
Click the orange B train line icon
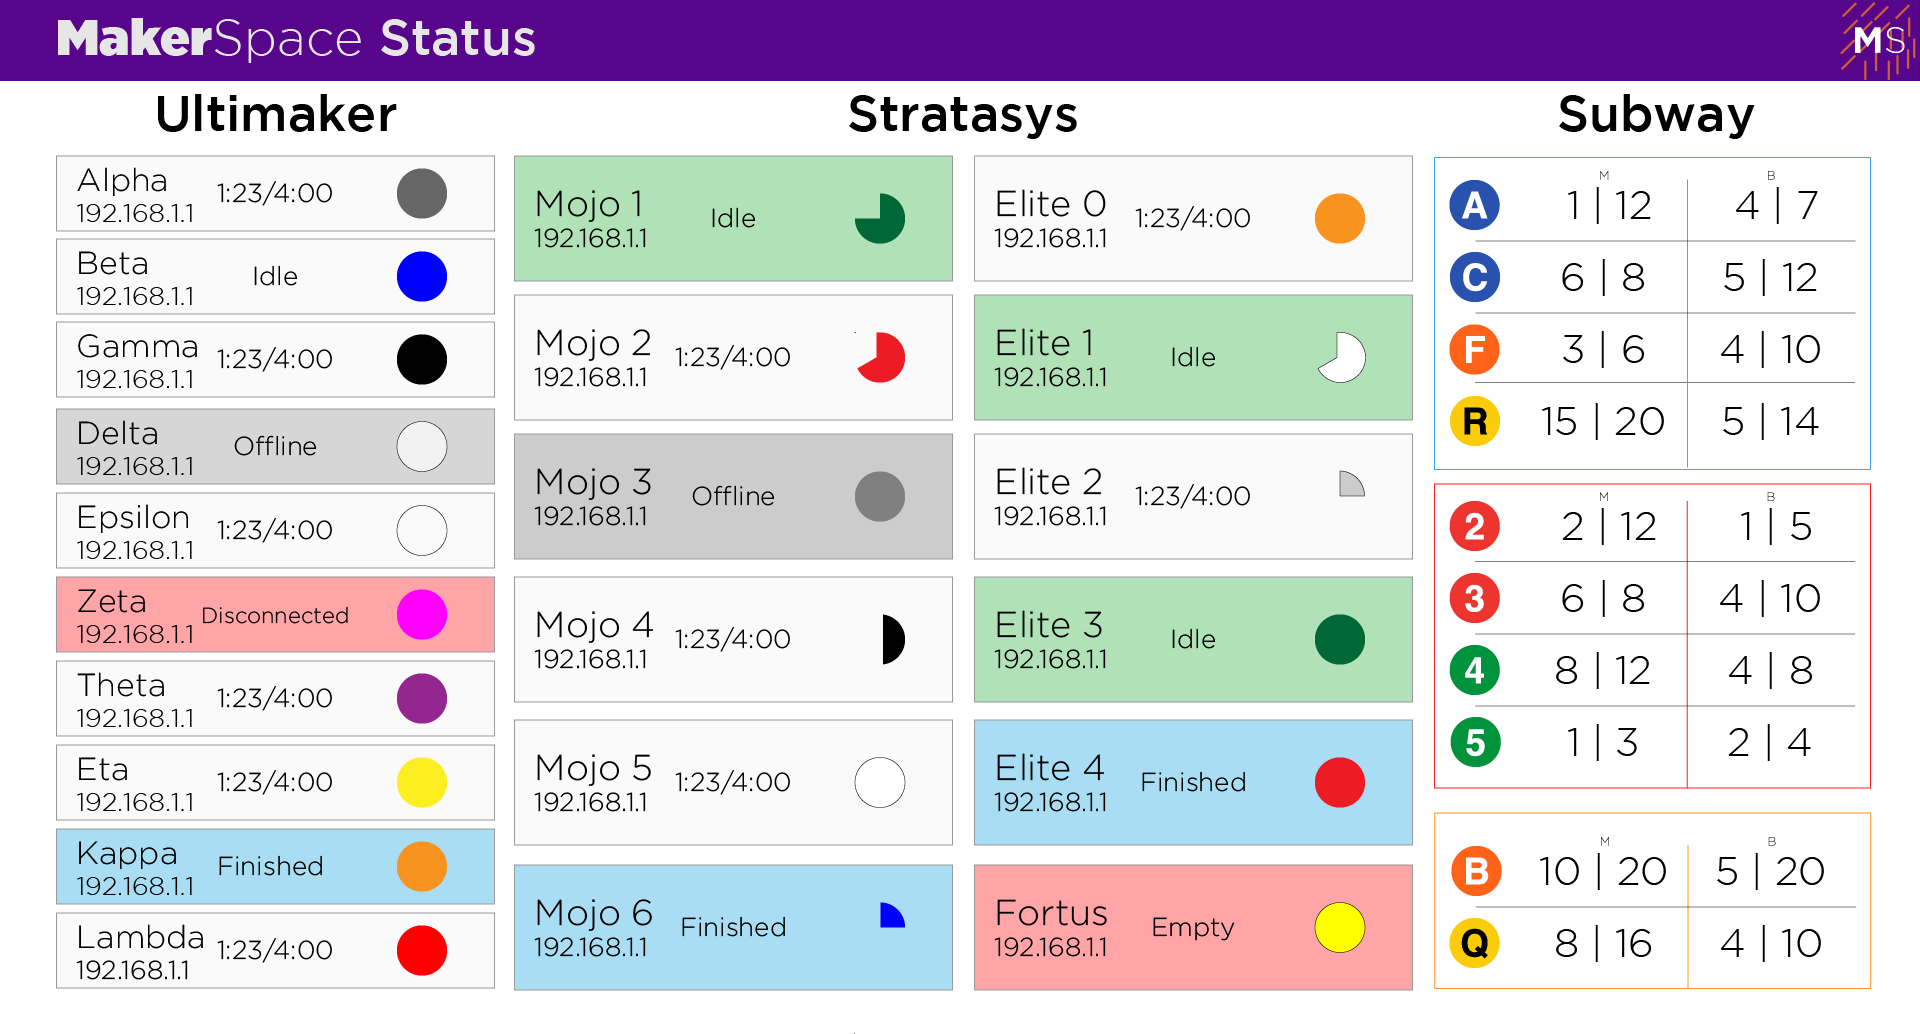(1474, 871)
